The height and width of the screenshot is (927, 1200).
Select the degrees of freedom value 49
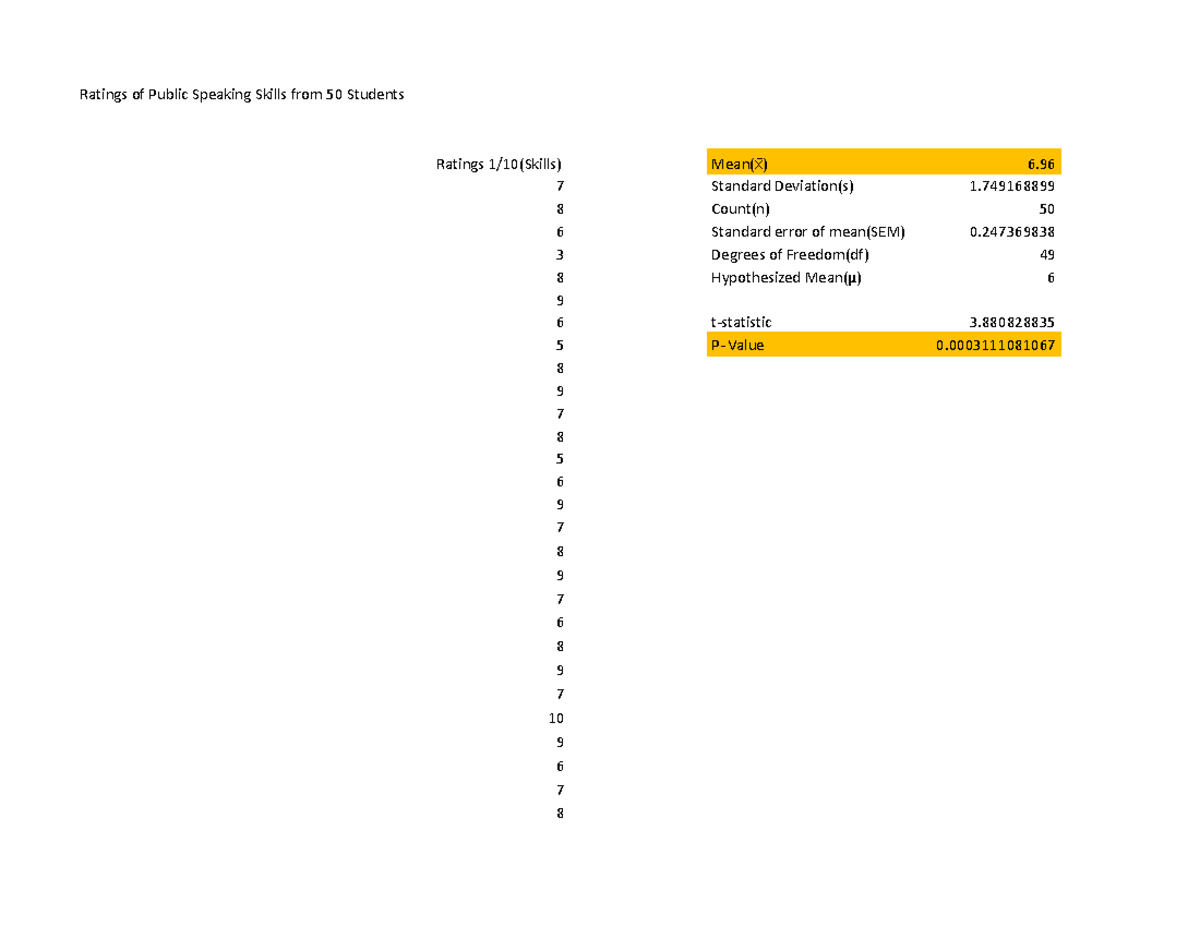click(1046, 254)
